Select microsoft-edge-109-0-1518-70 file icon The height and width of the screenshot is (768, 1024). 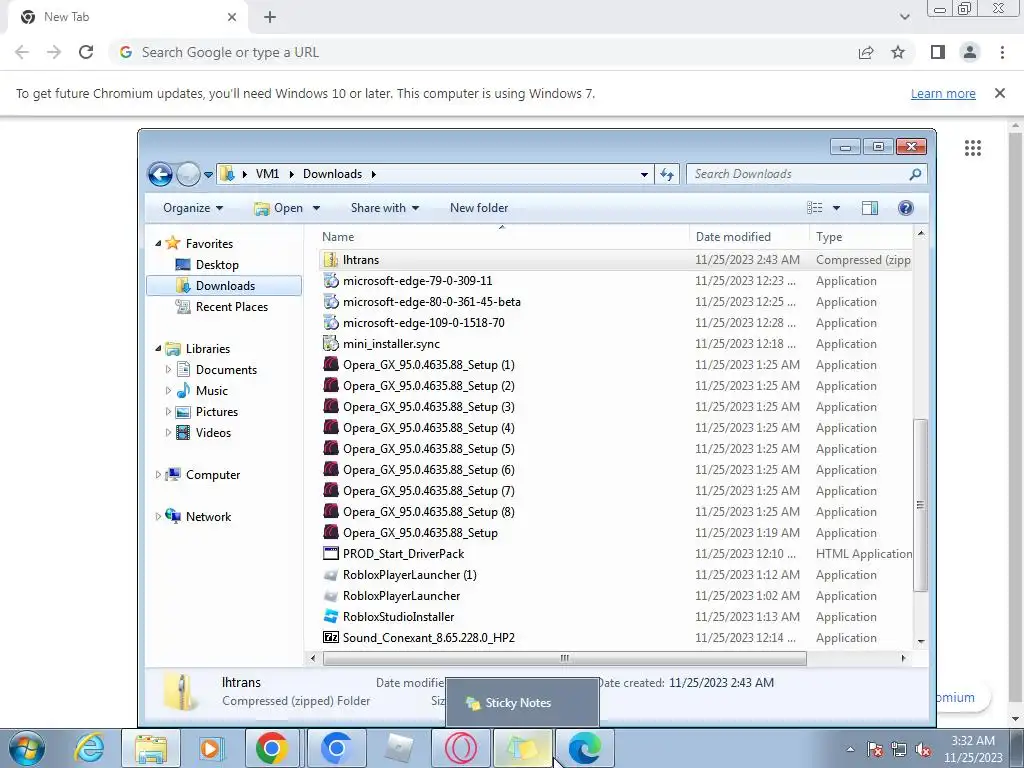coord(331,323)
